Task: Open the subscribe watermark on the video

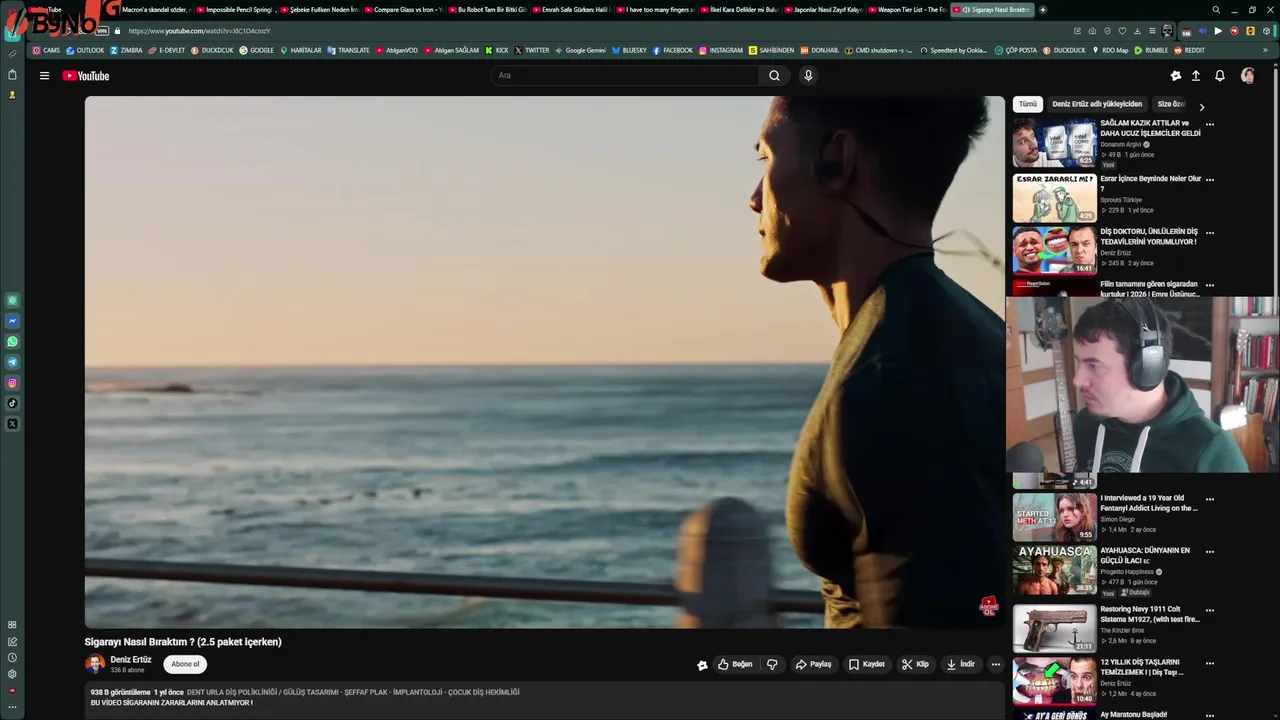Action: click(x=989, y=606)
